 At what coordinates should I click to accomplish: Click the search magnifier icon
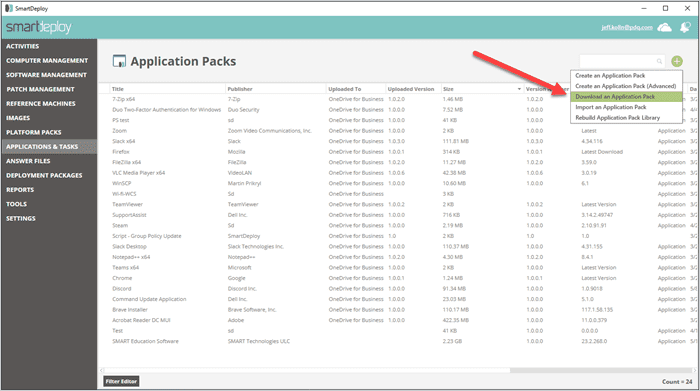pyautogui.click(x=659, y=61)
